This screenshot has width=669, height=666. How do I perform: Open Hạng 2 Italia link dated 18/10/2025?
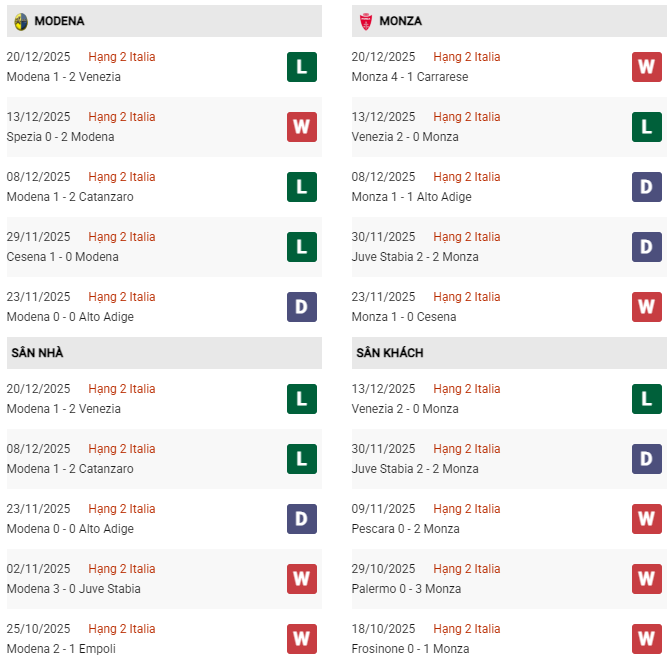coord(467,629)
